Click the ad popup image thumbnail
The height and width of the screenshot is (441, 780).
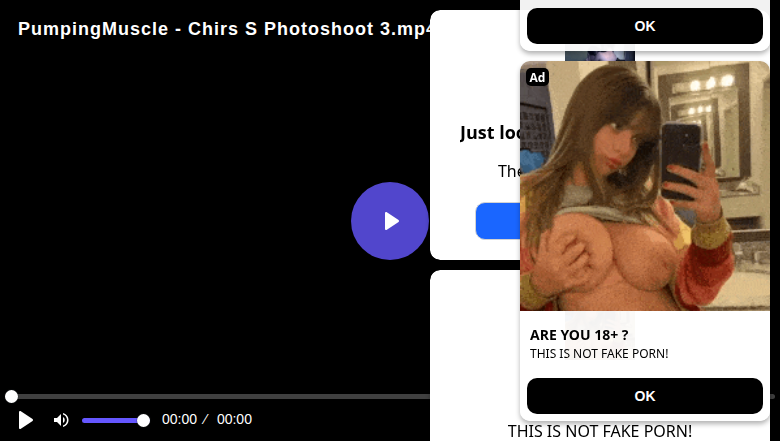(645, 186)
